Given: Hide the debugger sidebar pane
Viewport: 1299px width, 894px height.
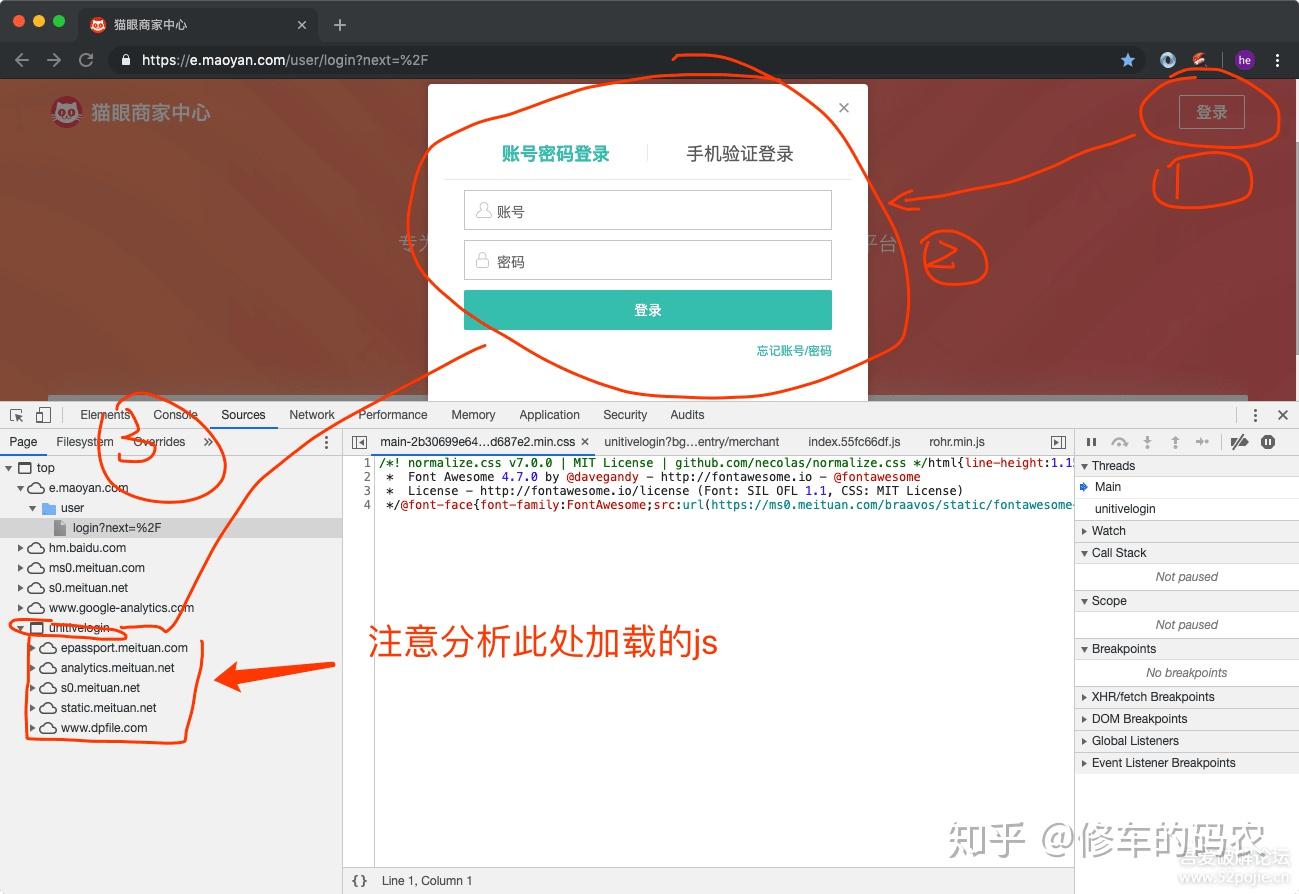Looking at the screenshot, I should [1058, 442].
